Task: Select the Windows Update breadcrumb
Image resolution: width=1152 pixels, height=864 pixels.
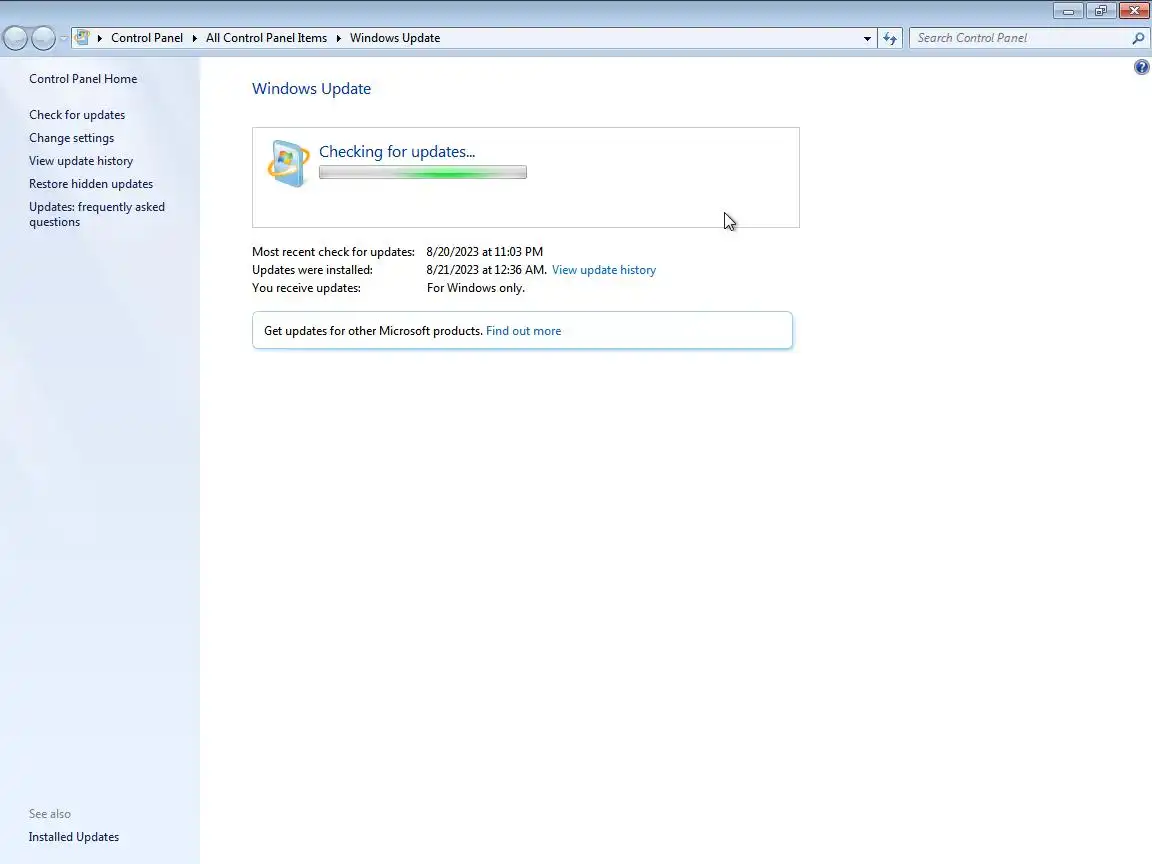Action: point(395,38)
